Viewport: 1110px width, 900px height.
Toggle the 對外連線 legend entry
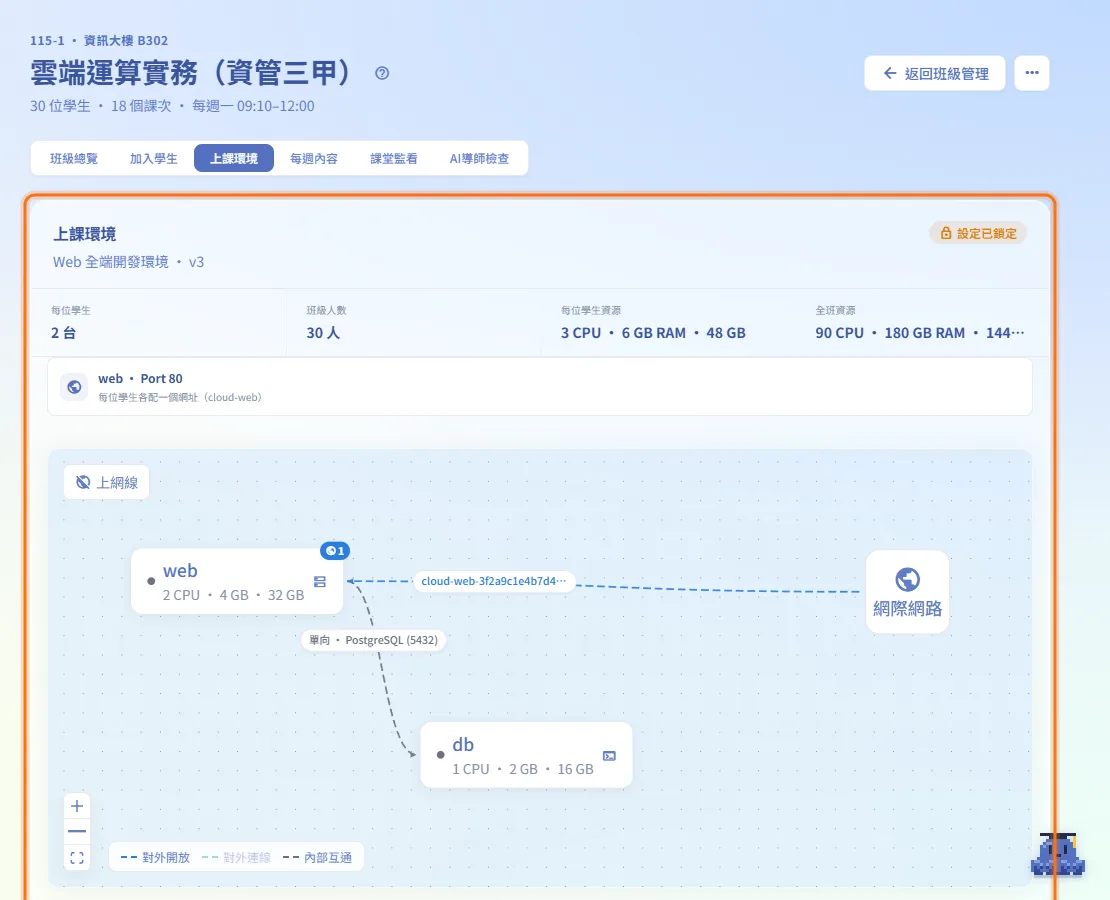(236, 858)
